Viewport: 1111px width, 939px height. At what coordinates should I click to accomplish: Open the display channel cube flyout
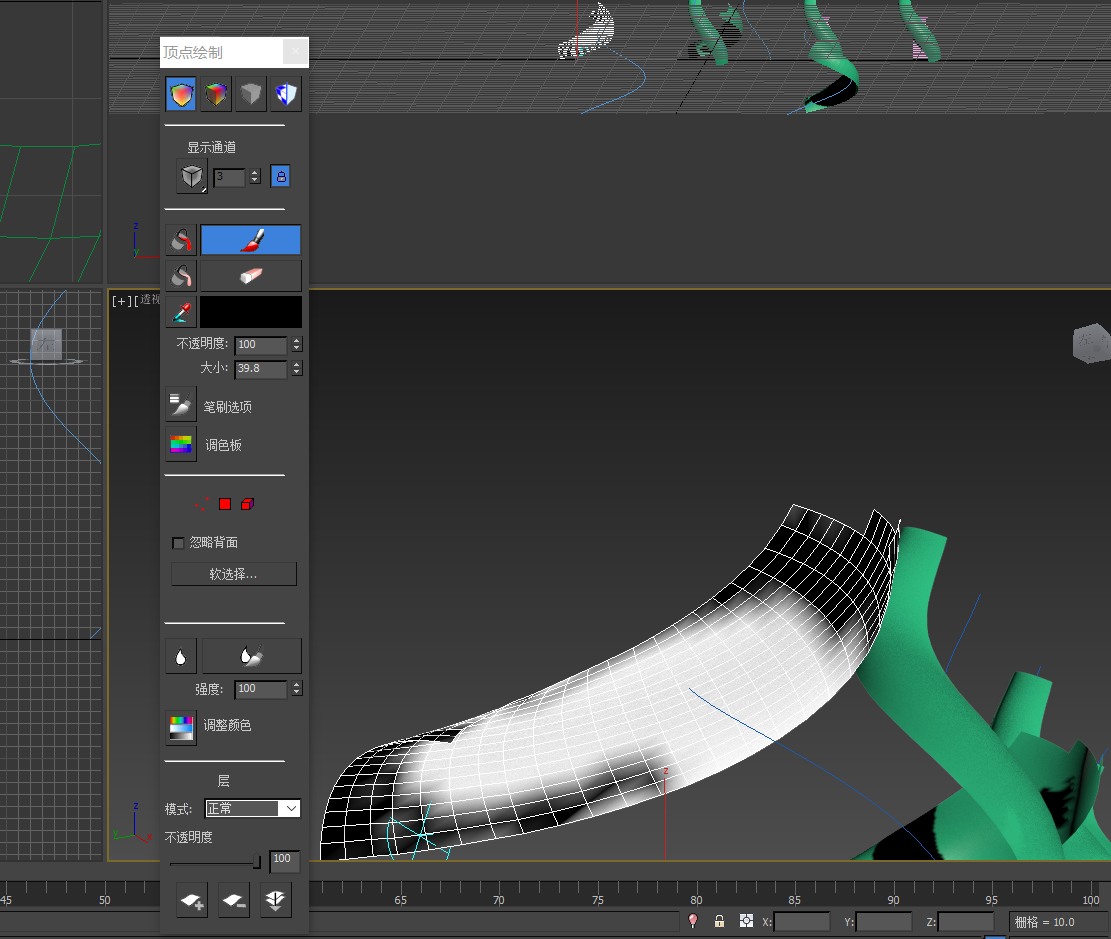point(191,177)
